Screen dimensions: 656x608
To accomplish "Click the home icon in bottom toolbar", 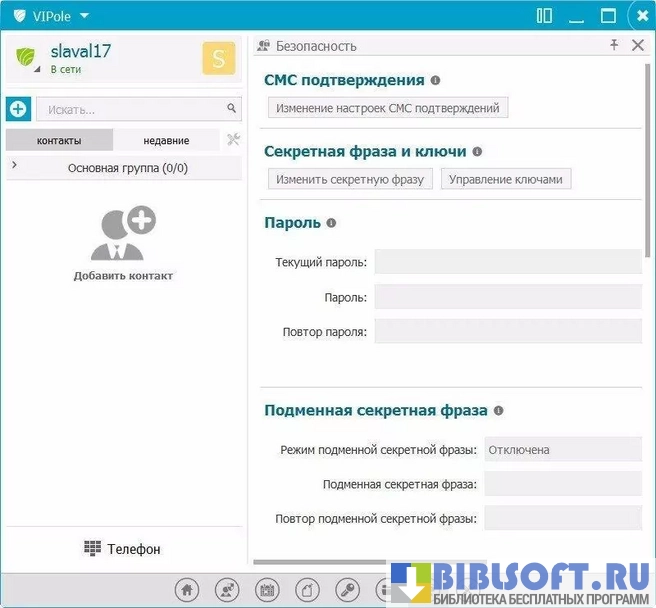I will coord(186,589).
